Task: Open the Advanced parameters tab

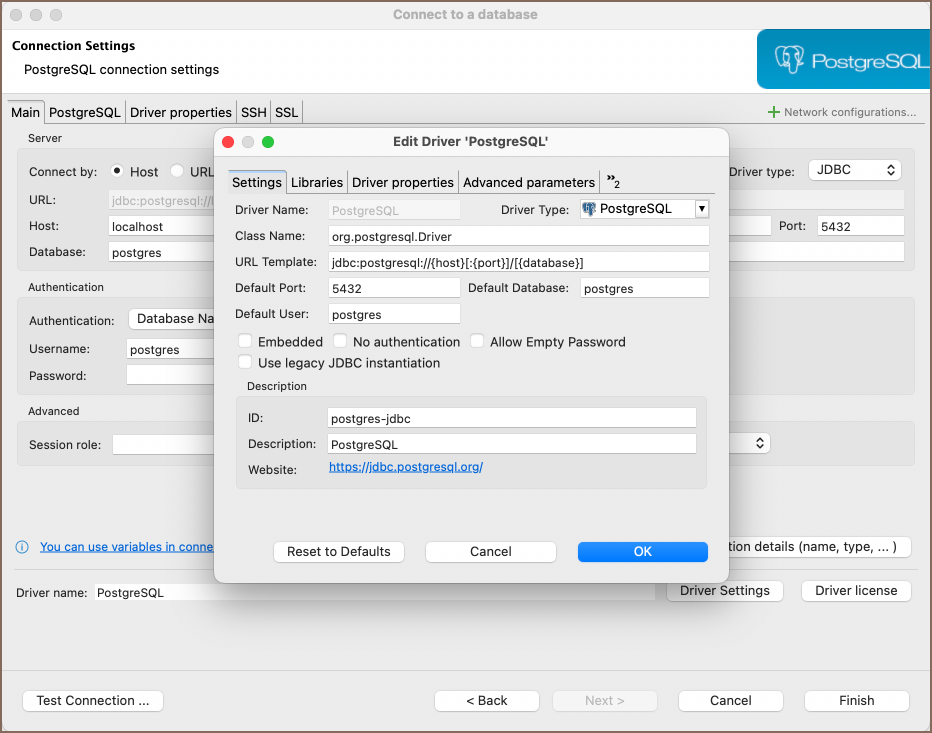Action: click(528, 182)
